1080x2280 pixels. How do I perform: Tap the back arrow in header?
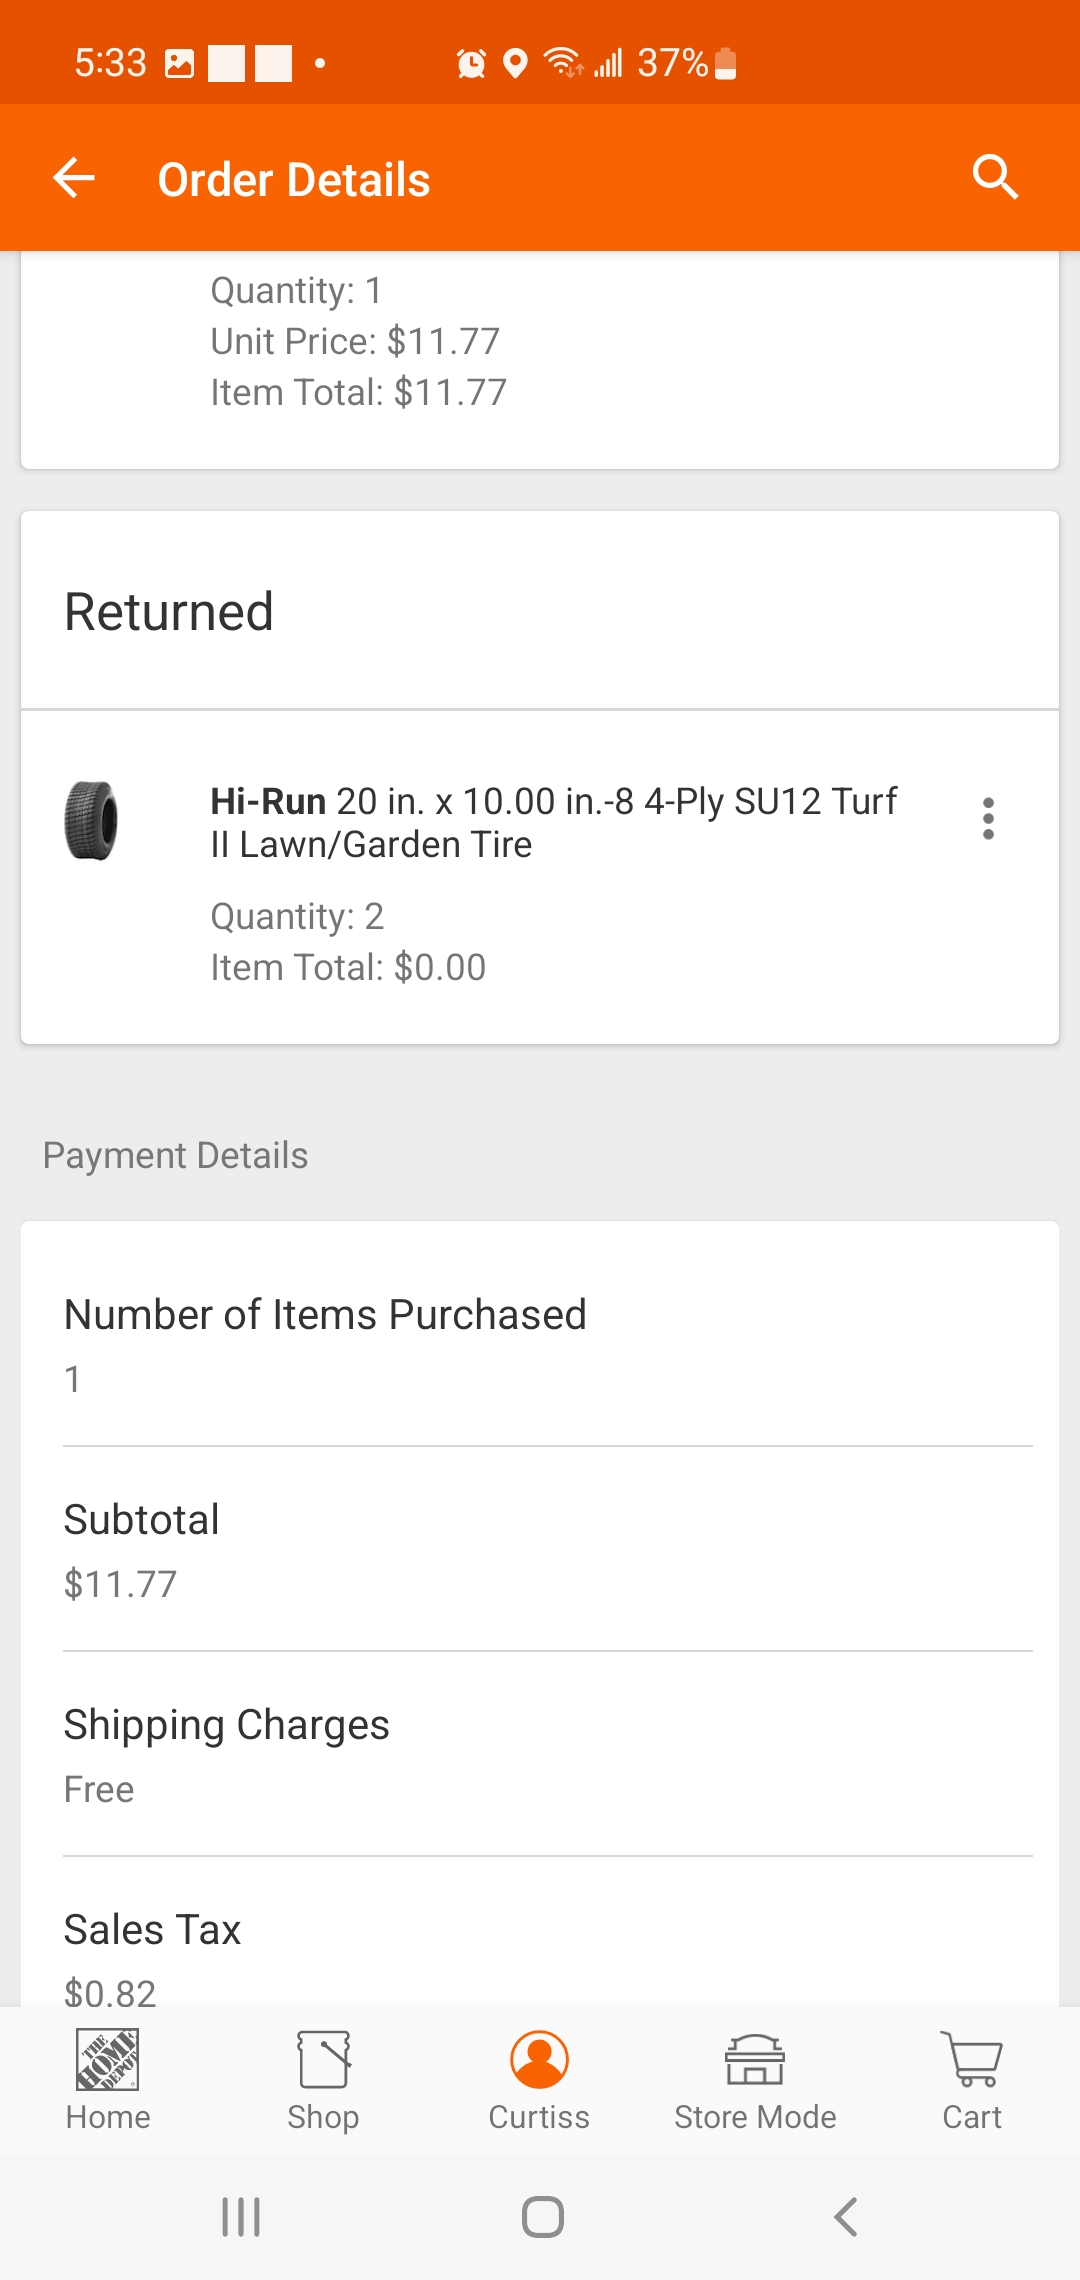[x=74, y=179]
